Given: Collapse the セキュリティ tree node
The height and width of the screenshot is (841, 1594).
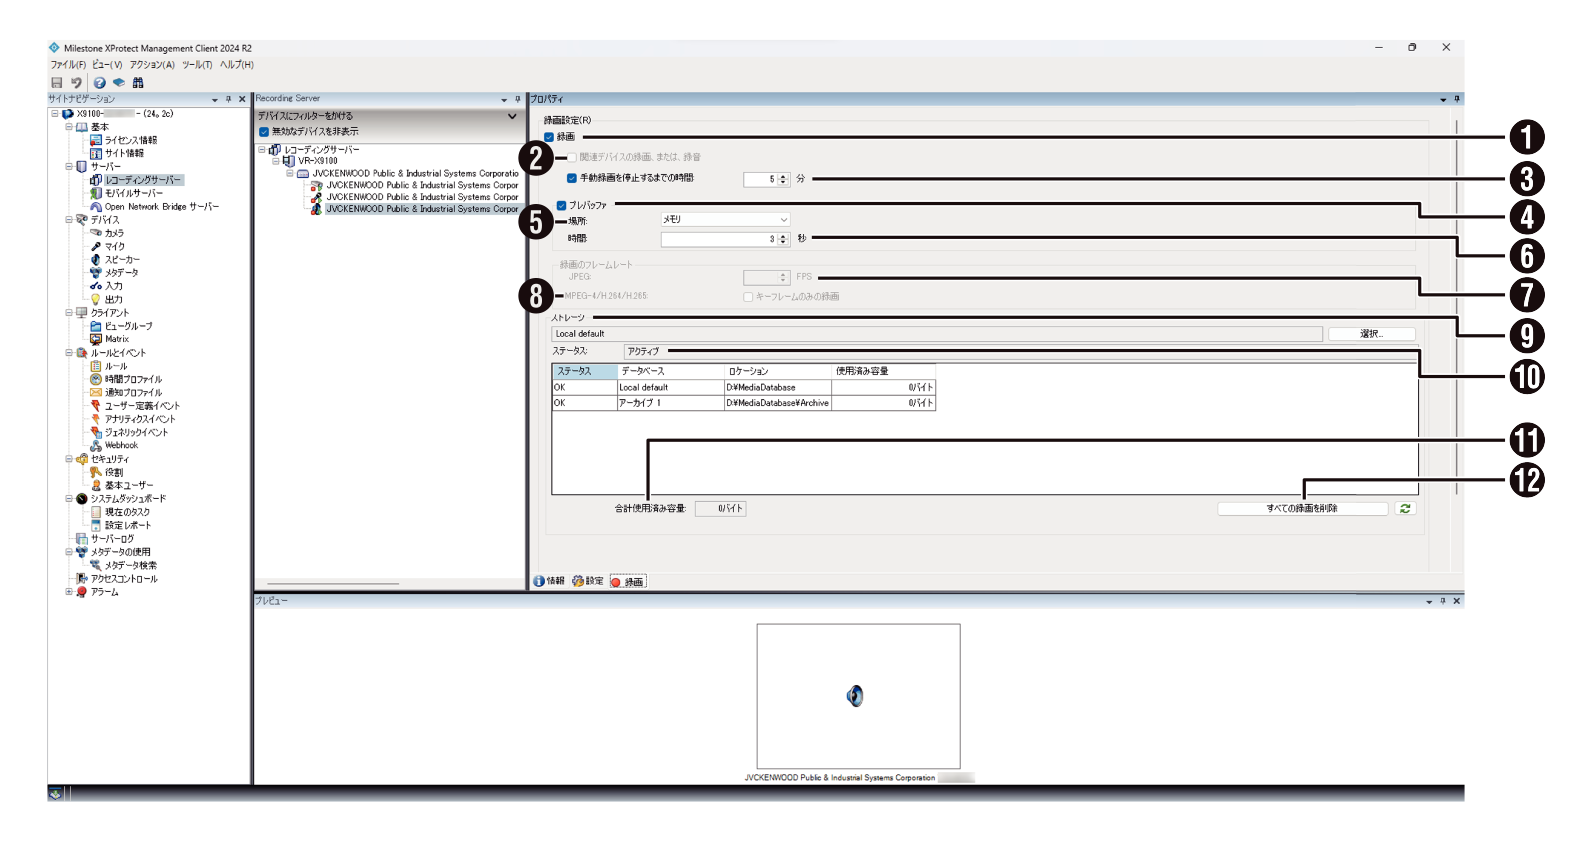Looking at the screenshot, I should pos(69,459).
